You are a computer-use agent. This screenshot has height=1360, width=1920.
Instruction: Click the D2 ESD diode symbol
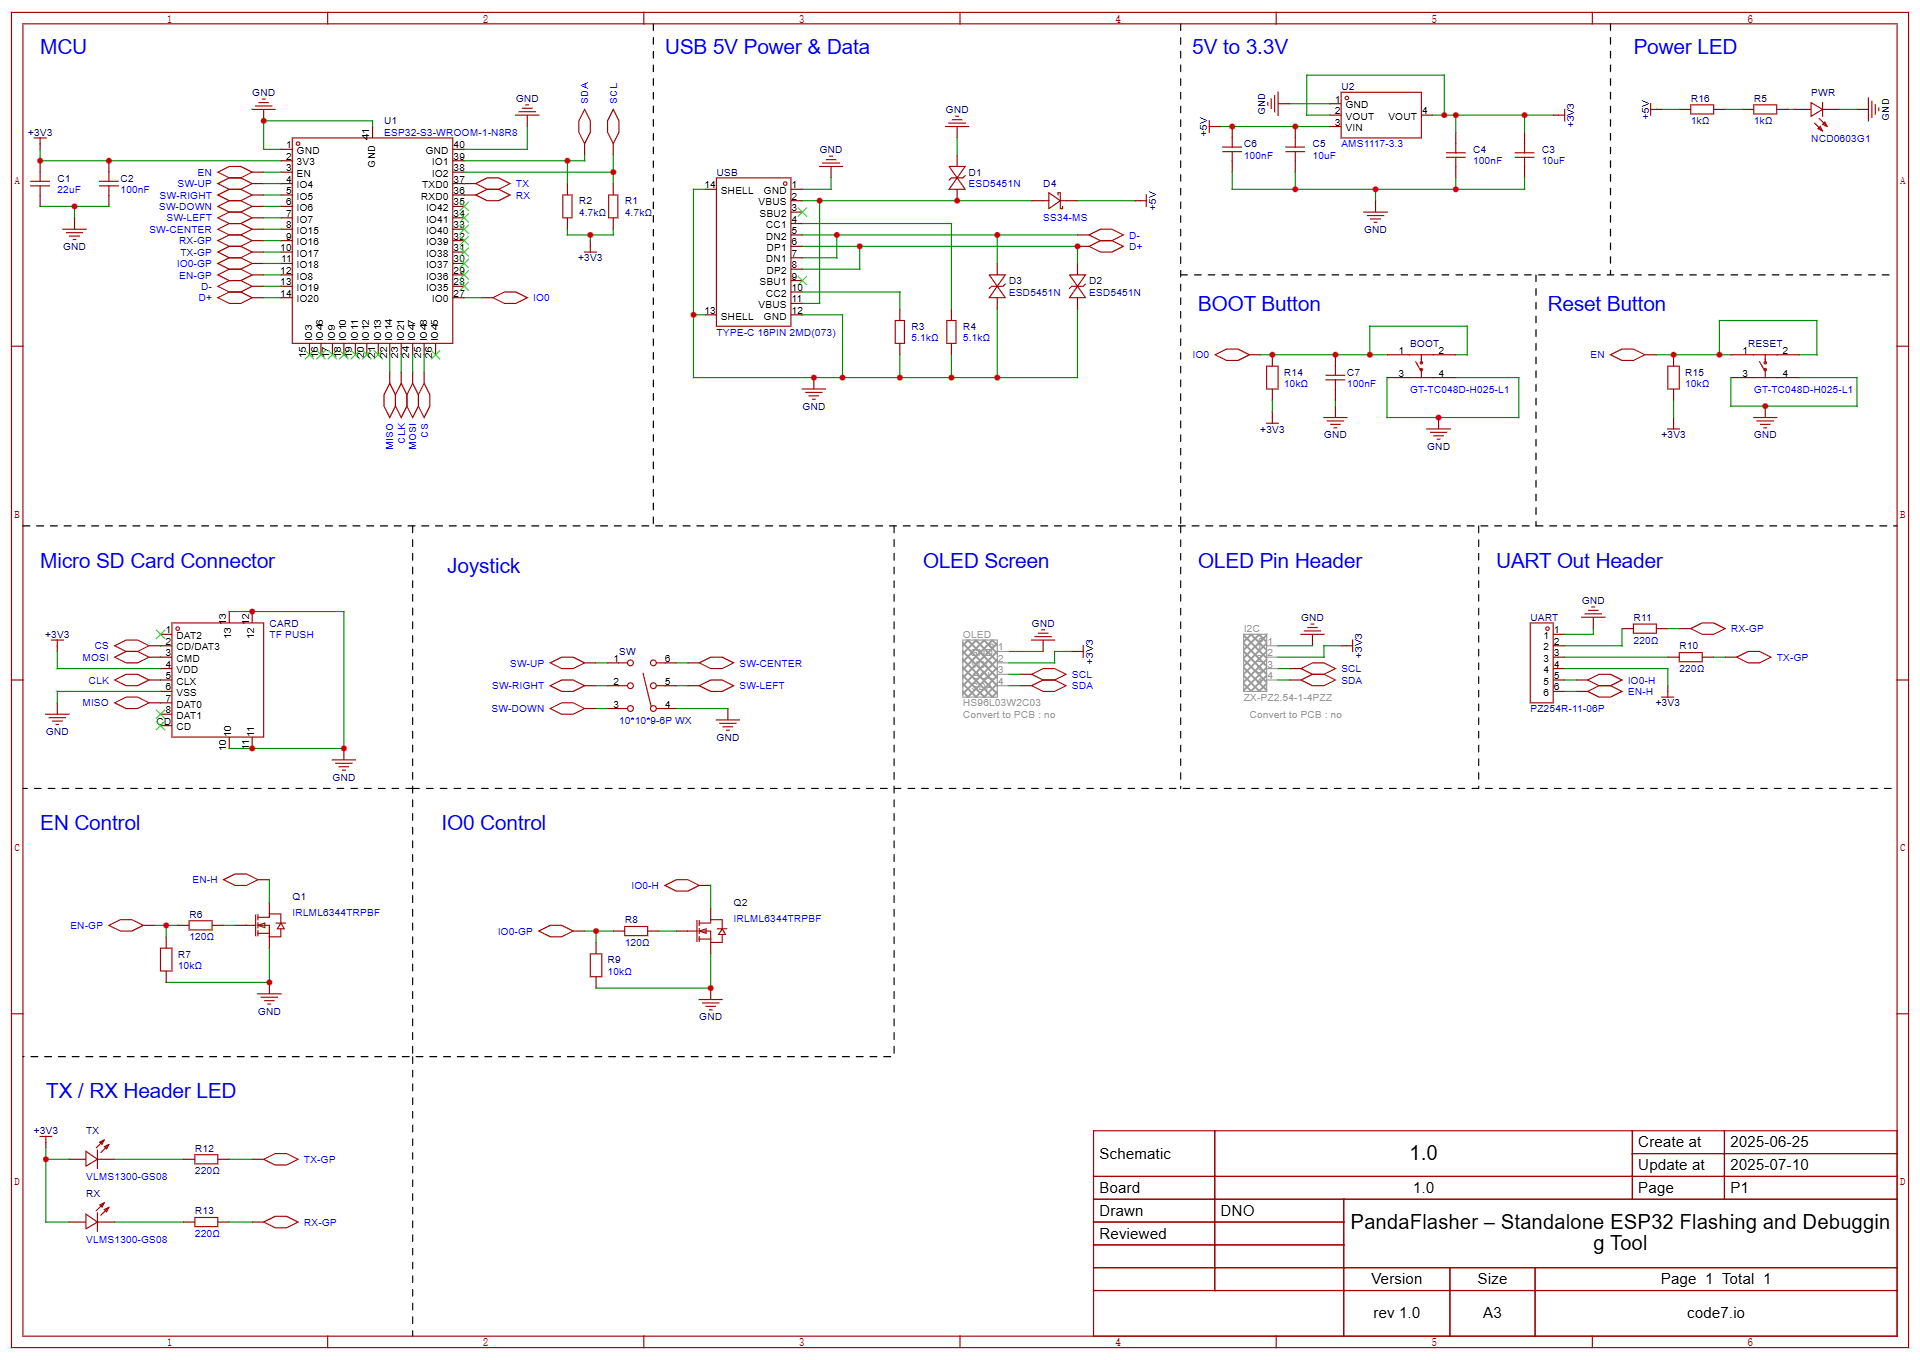coord(1077,287)
